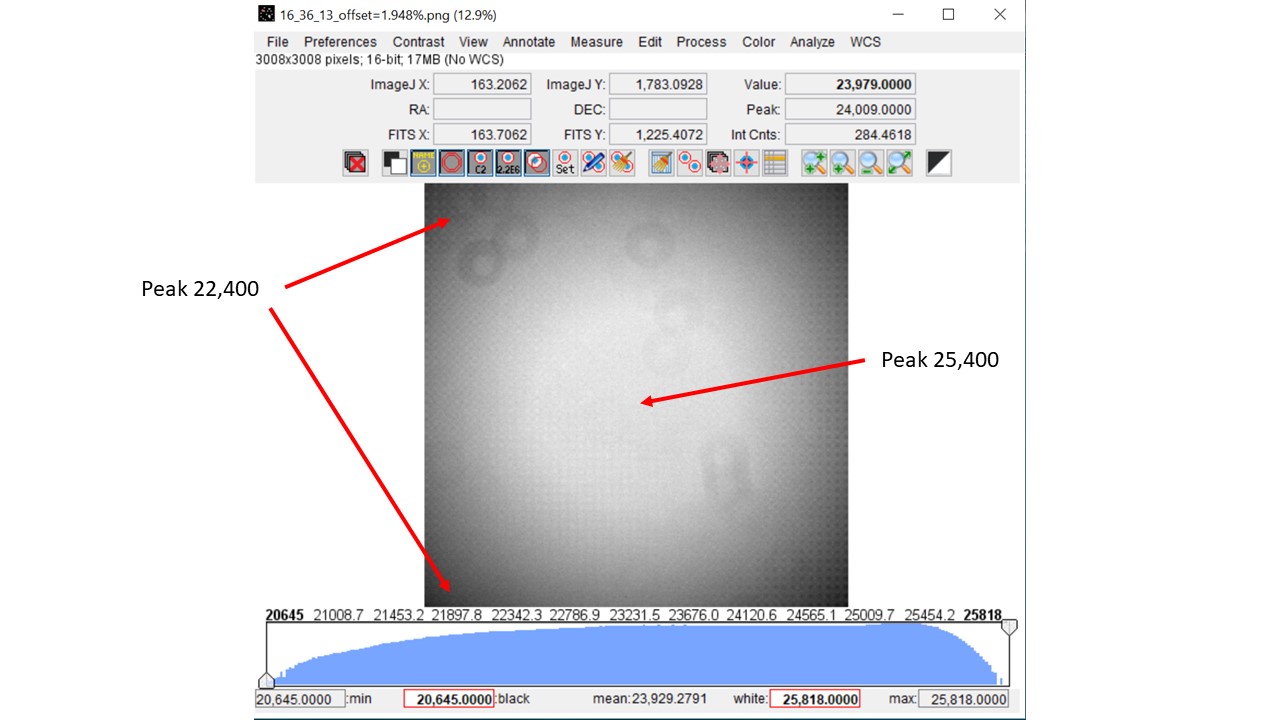
Task: Open the Measure menu
Action: pos(596,42)
